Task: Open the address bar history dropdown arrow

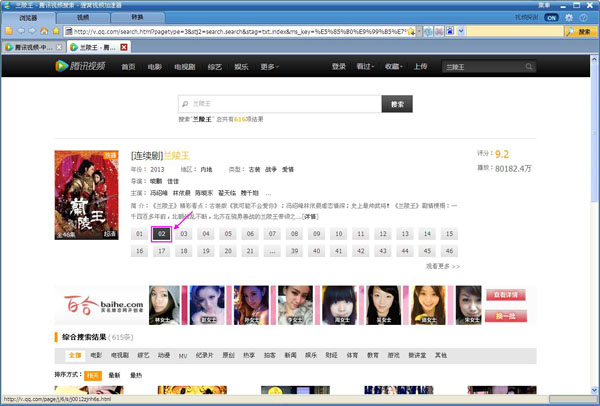Action: coord(419,31)
